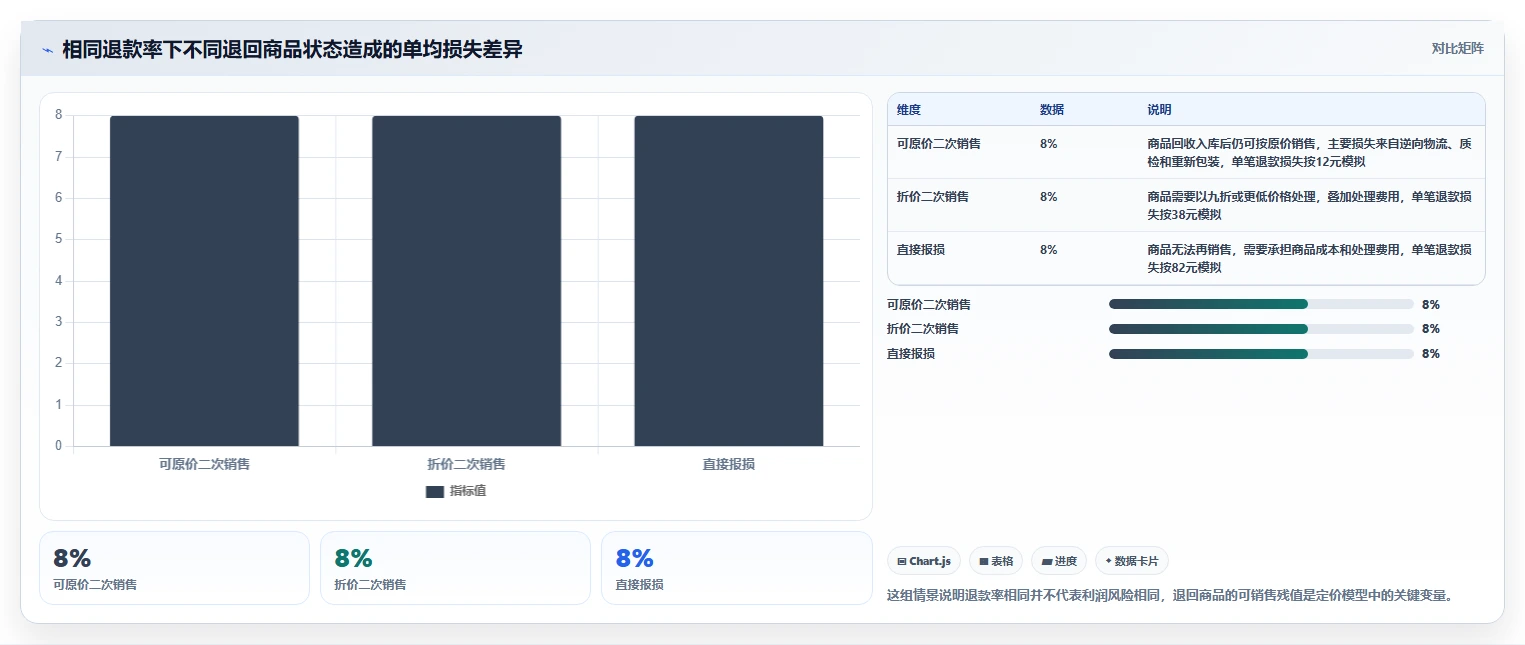The image size is (1525, 645).
Task: Click the 直接报损 bar in chart
Action: 728,281
